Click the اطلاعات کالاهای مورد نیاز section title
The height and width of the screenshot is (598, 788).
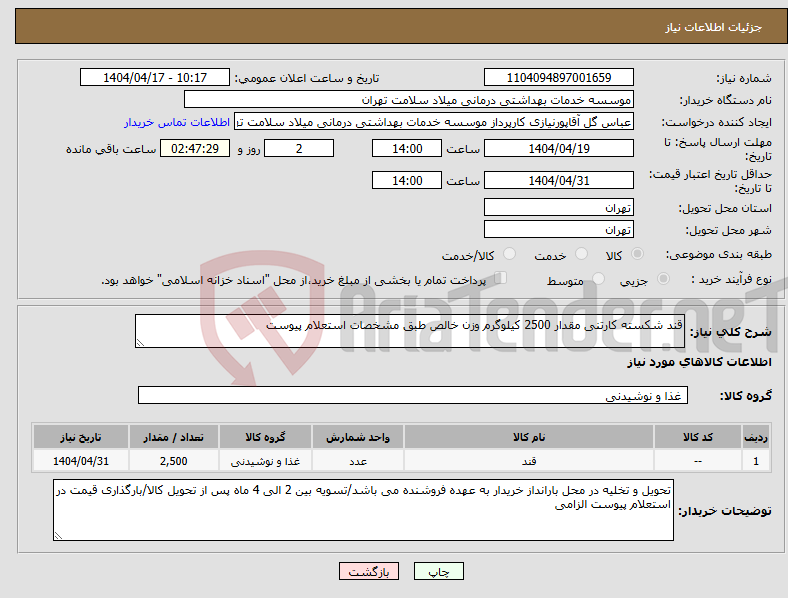699,362
